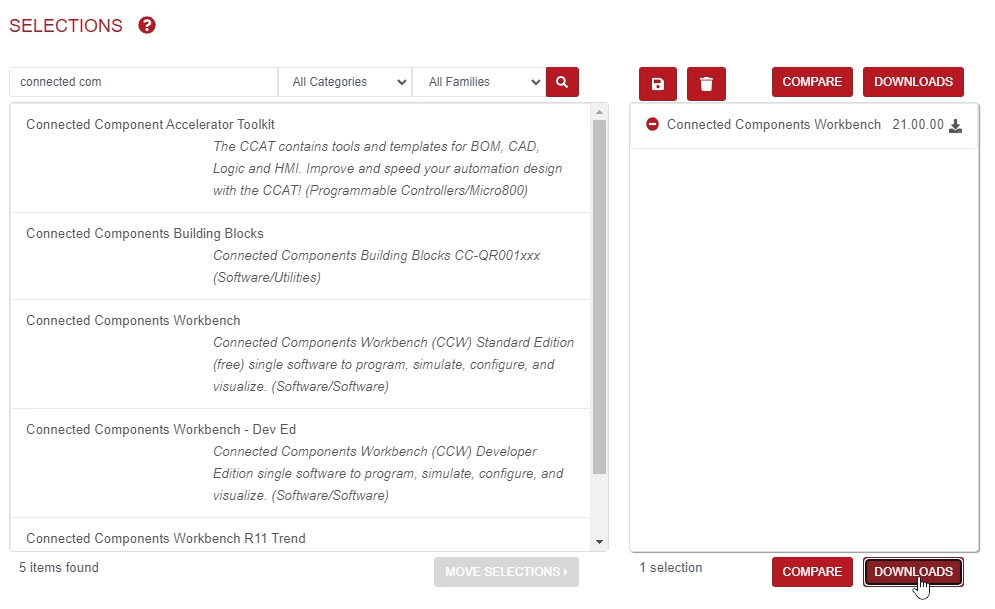Viewport: 995px width, 609px height.
Task: Click the SELECTIONS heading
Action: [66, 25]
